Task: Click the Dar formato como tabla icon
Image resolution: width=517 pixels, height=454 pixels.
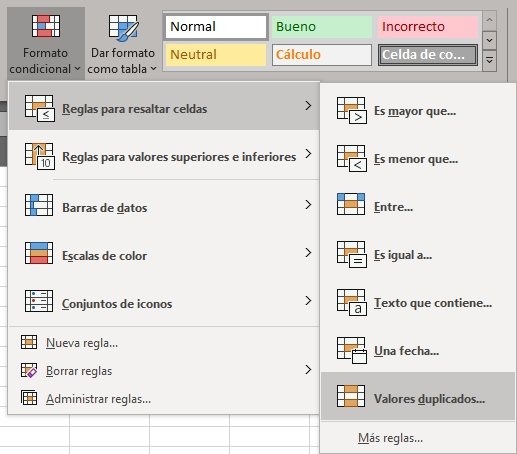Action: (x=123, y=27)
